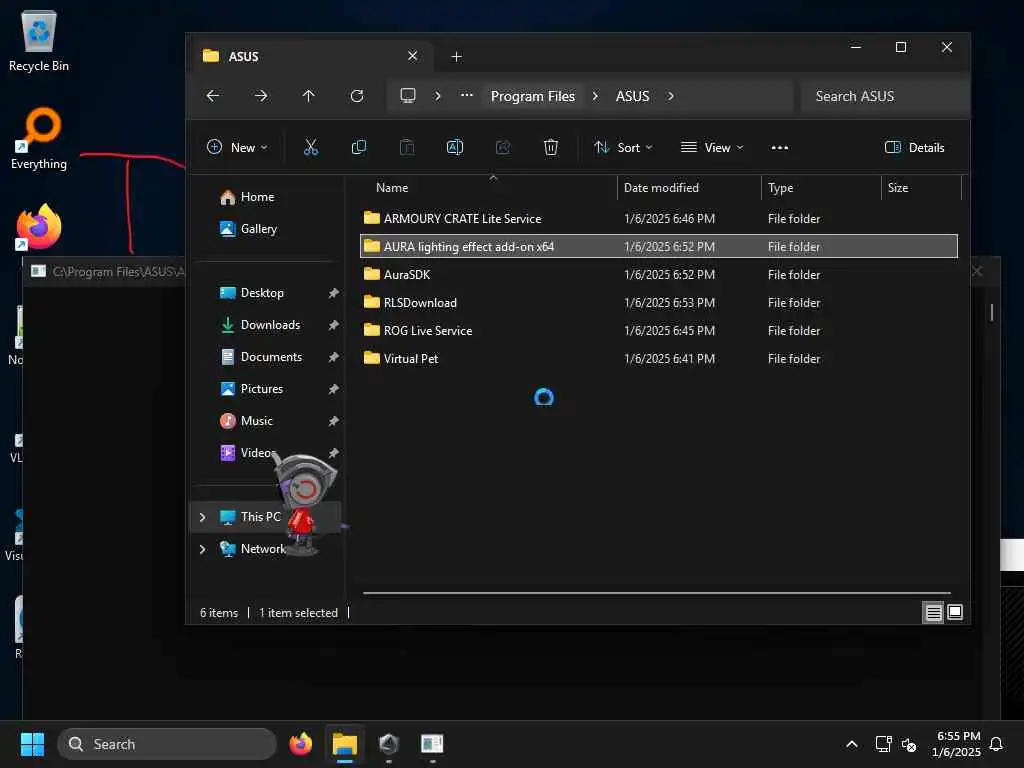Click chevron after monitor icon in breadcrumb
This screenshot has height=768, width=1024.
438,96
